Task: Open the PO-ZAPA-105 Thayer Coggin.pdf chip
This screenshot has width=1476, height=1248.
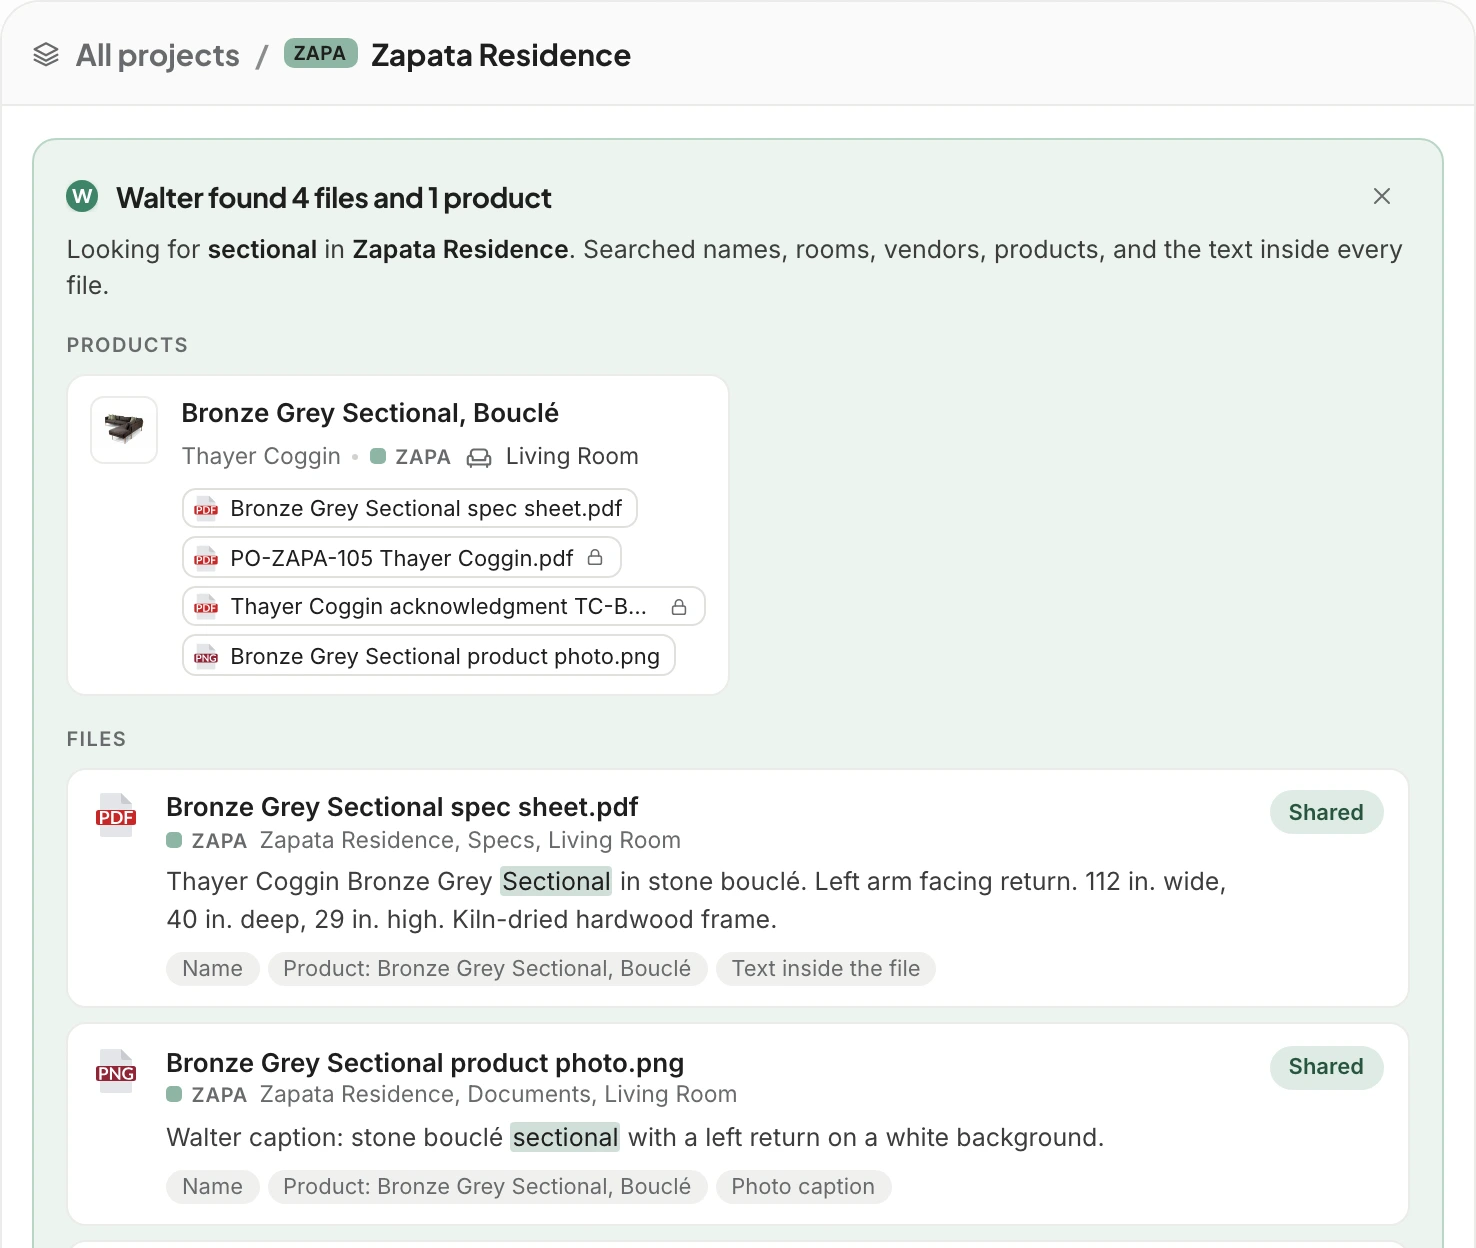Action: coord(402,558)
